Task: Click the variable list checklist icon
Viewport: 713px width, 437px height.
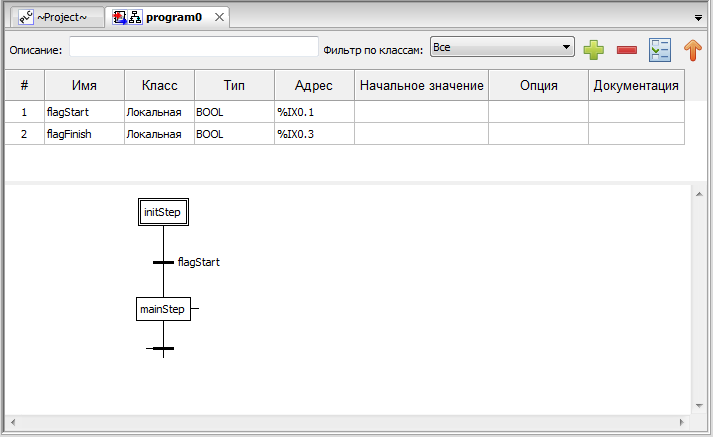Action: tap(660, 49)
